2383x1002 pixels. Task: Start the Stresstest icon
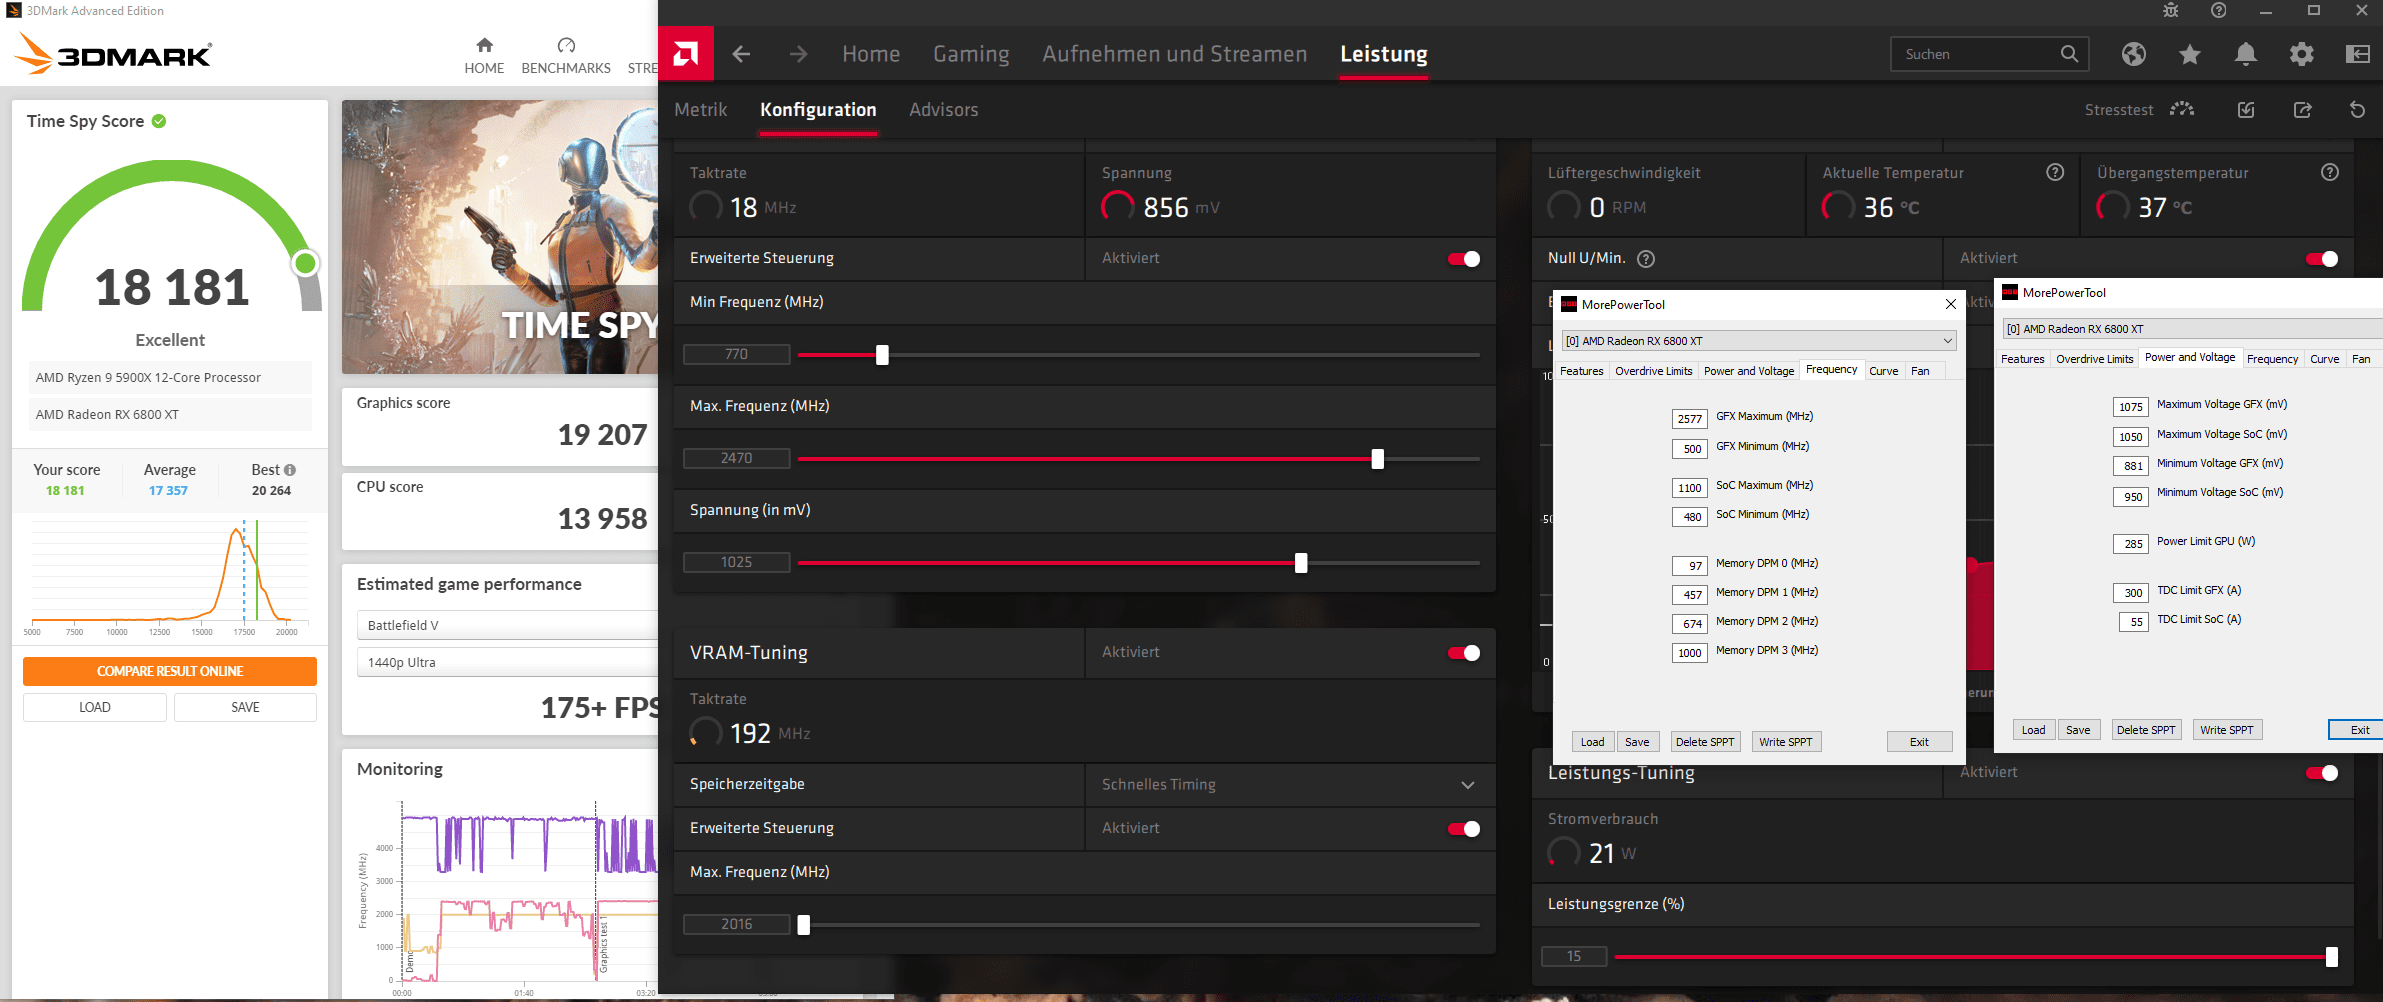[2182, 109]
